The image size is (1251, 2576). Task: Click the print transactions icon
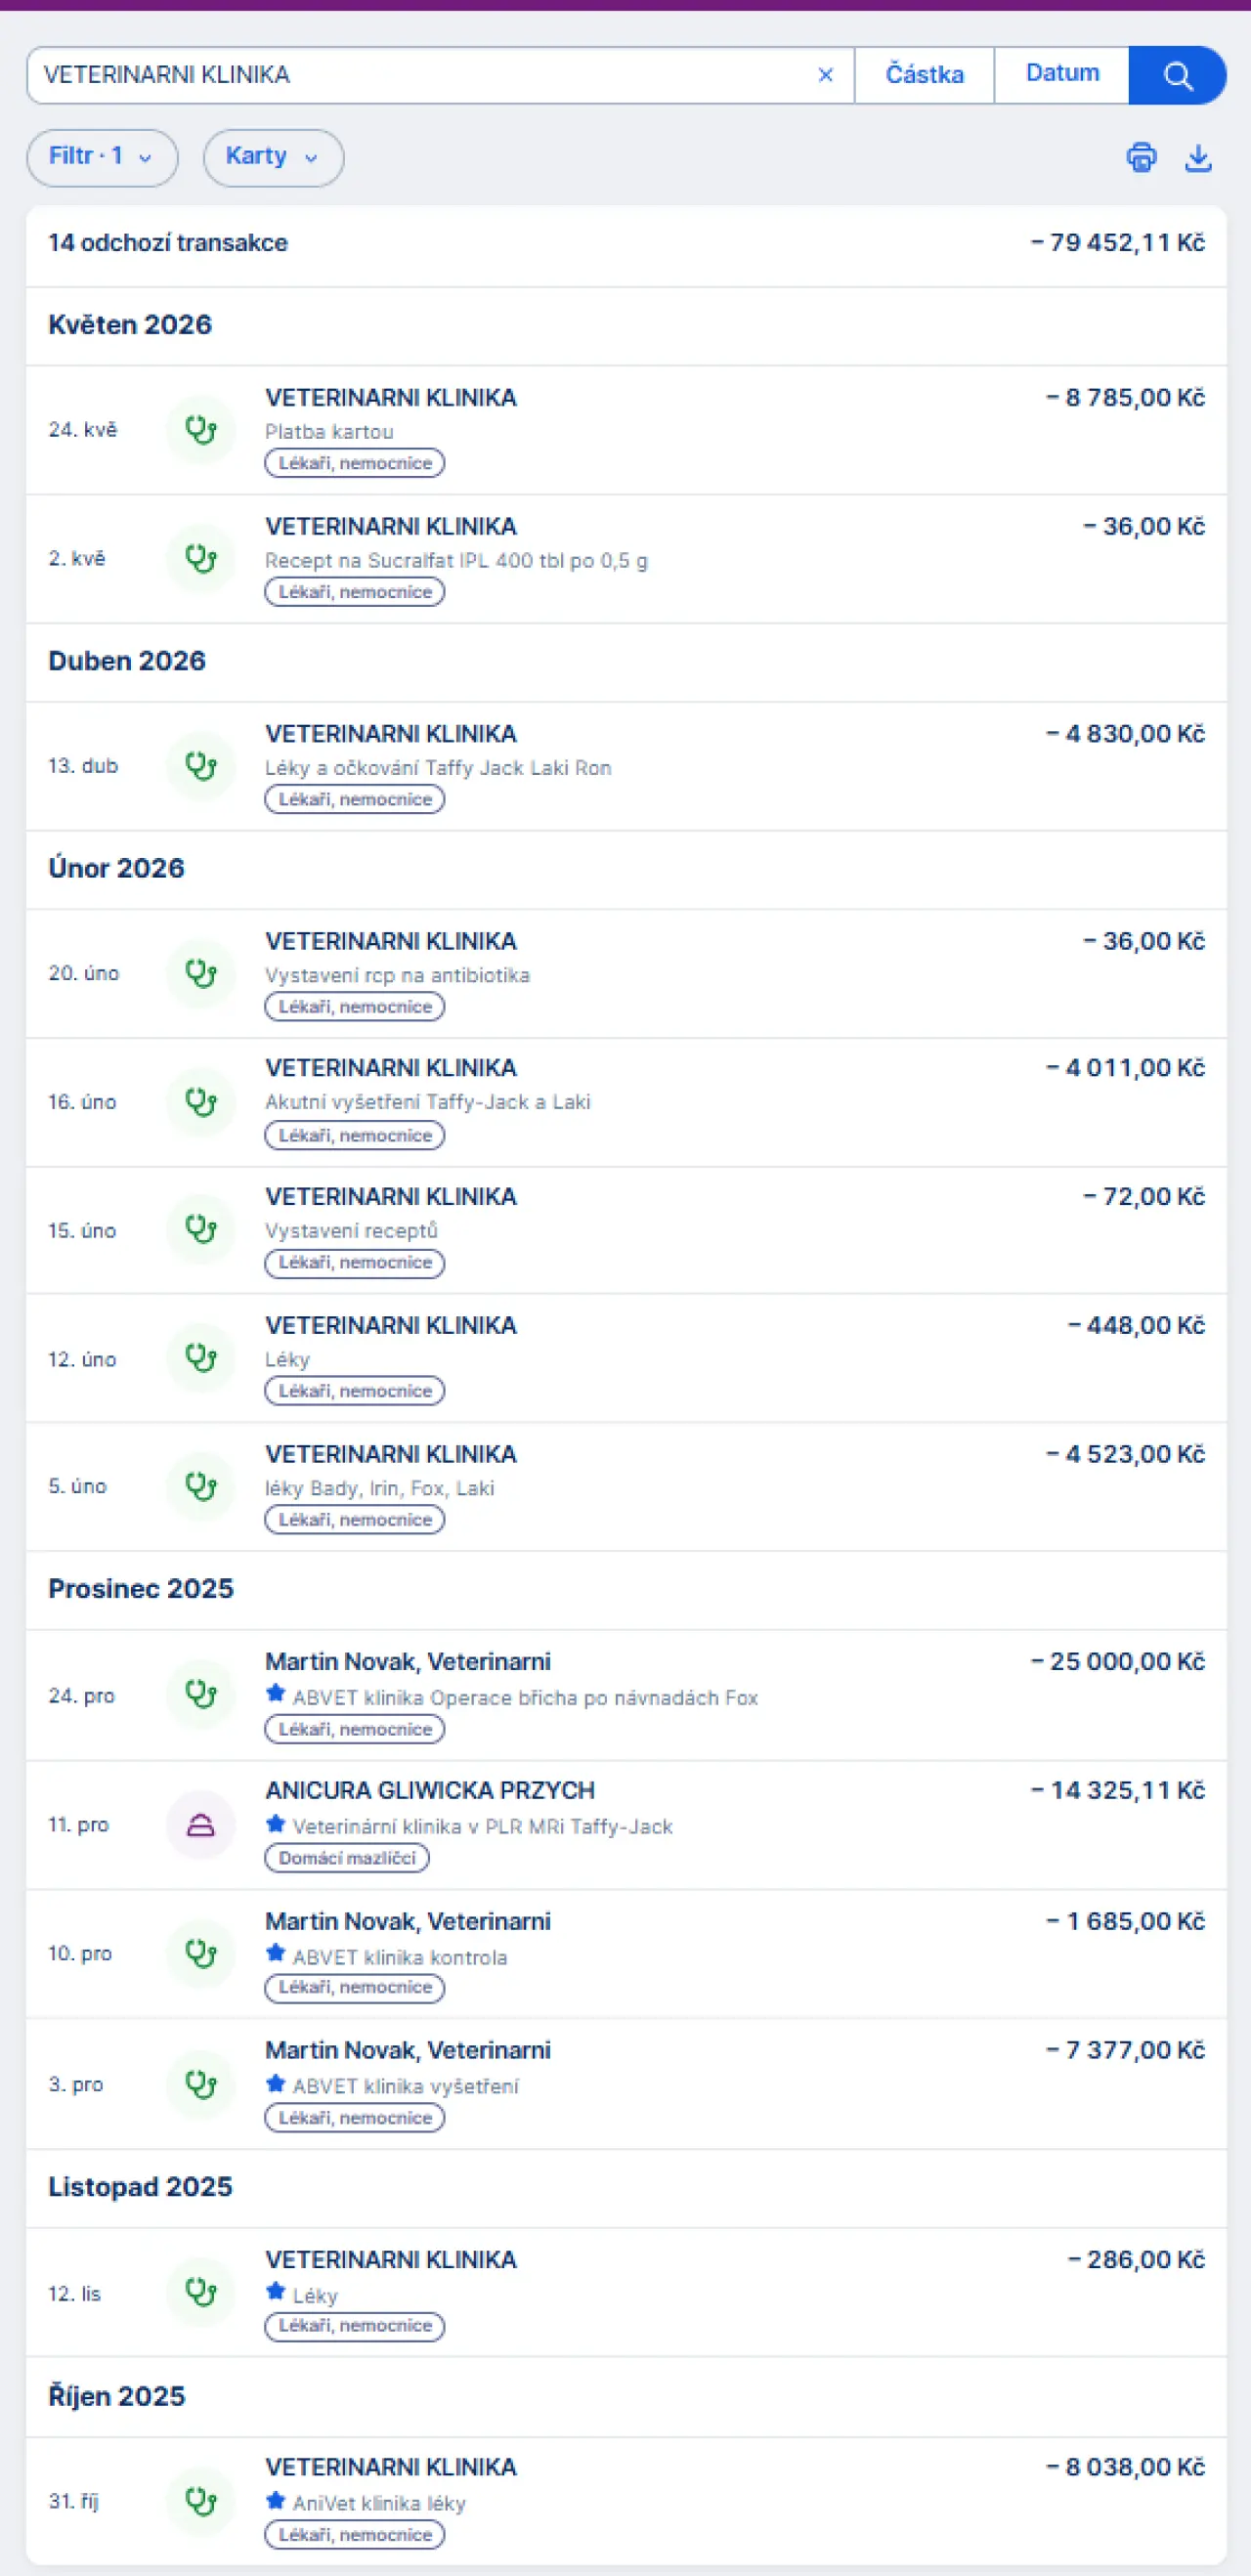pos(1141,158)
